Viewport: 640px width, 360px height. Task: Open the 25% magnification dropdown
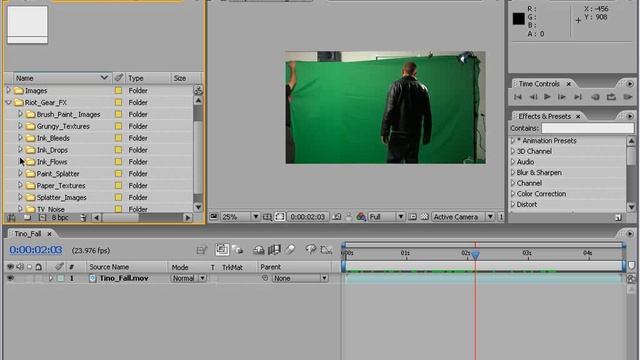pyautogui.click(x=240, y=217)
